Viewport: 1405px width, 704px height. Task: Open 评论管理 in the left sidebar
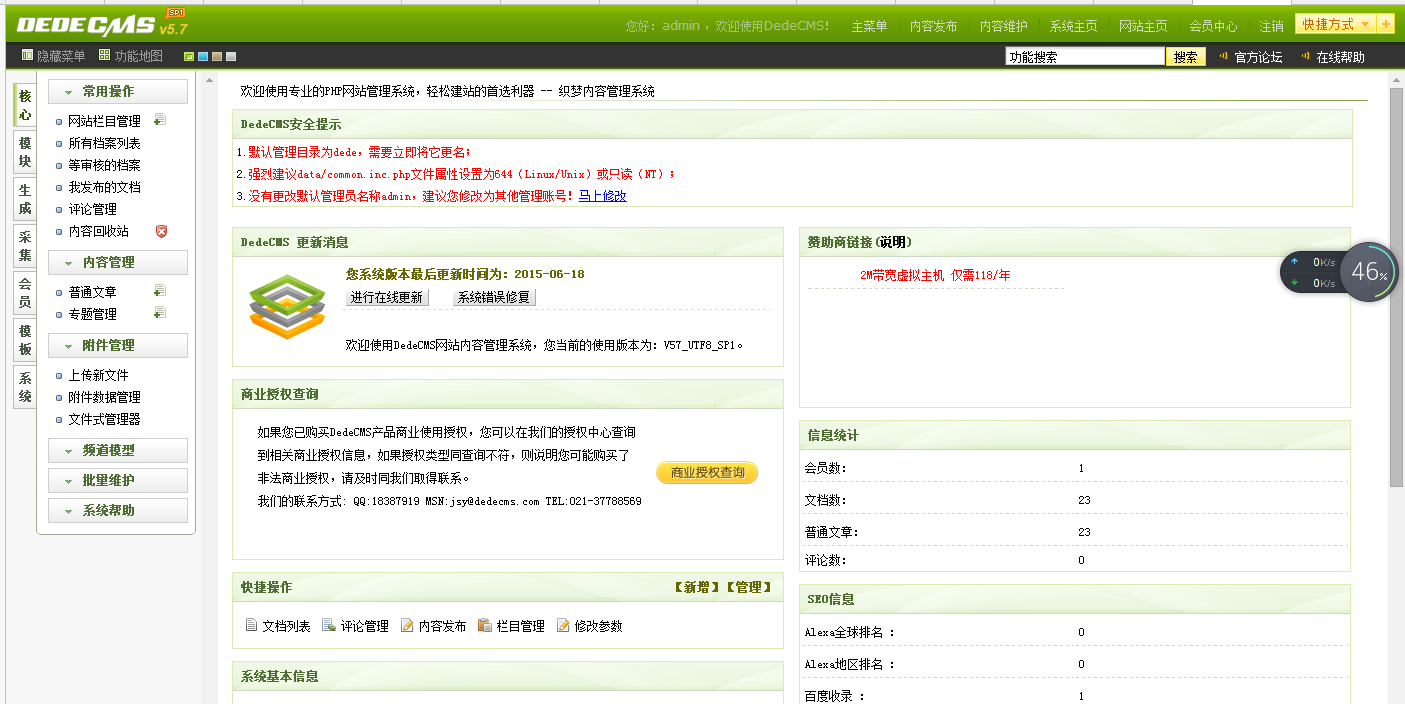(92, 209)
